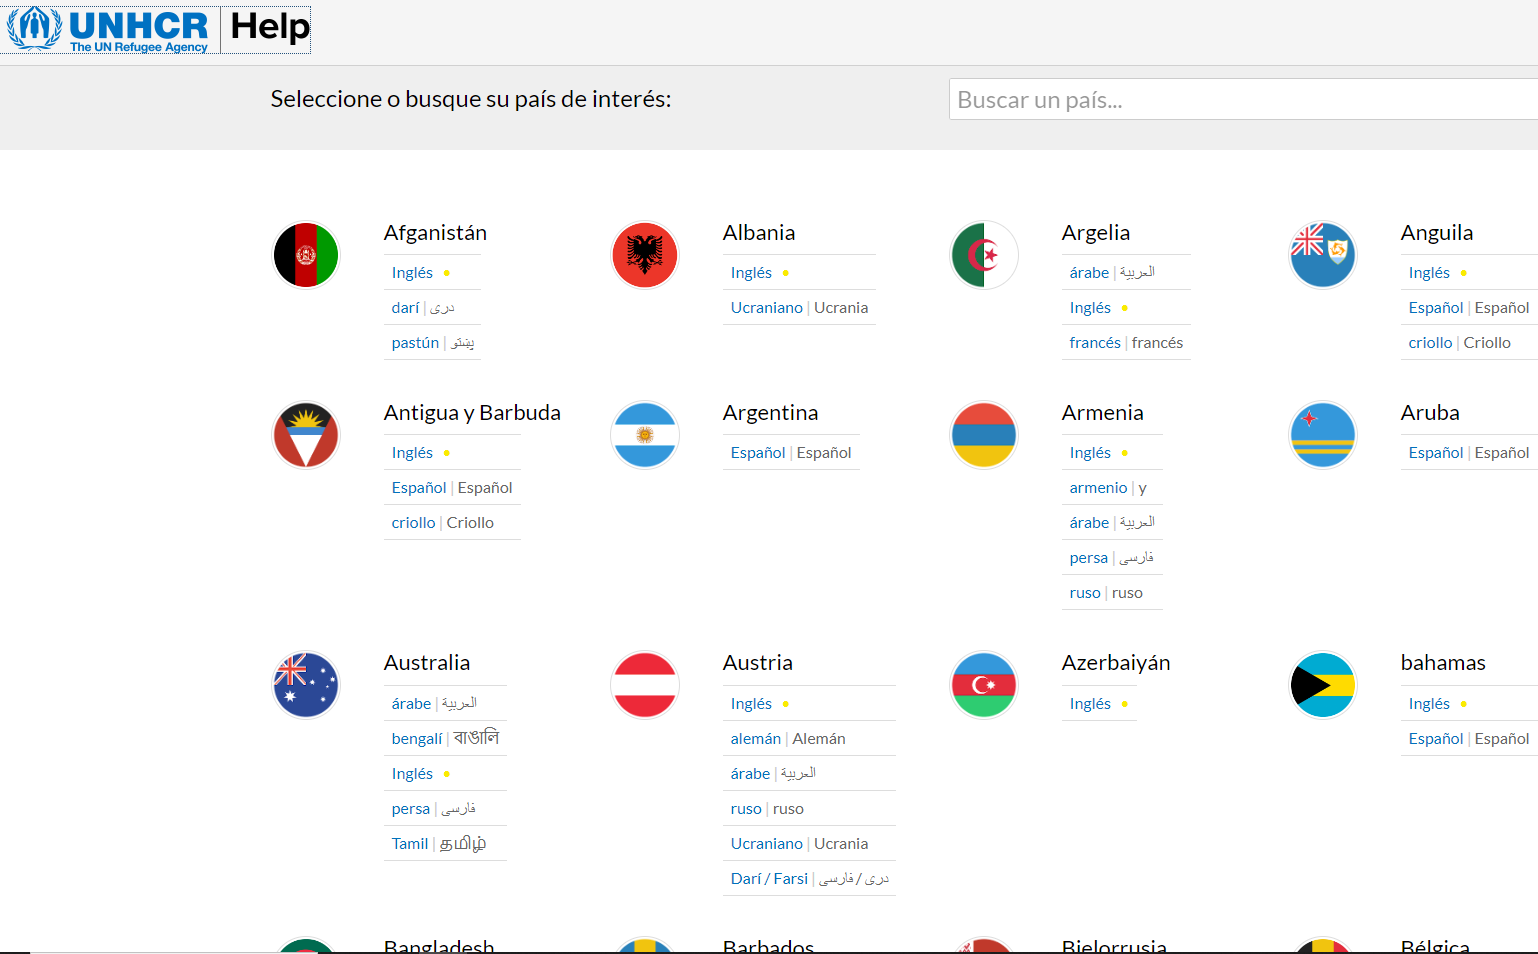Open the Austria flag icon
This screenshot has height=954, width=1538.
click(x=645, y=685)
